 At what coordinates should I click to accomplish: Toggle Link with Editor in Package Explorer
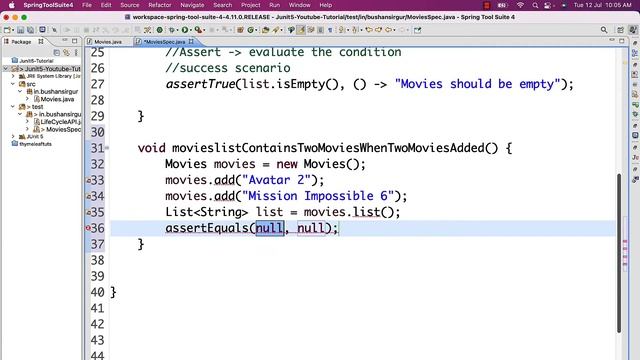pos(66,53)
